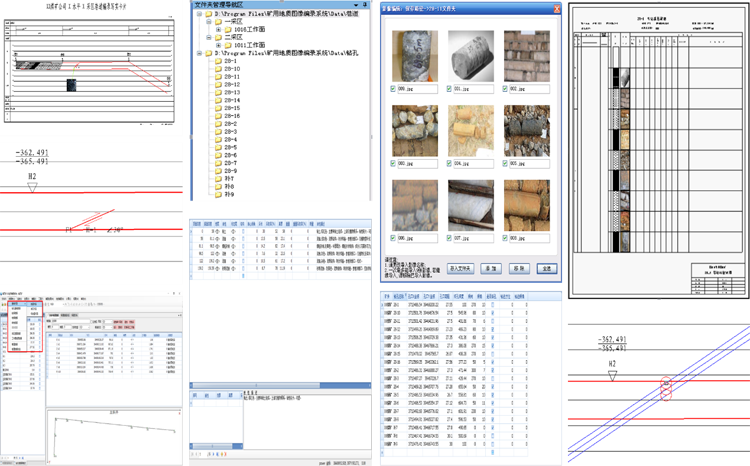Click the 1016工作面 folder icon

click(227, 29)
